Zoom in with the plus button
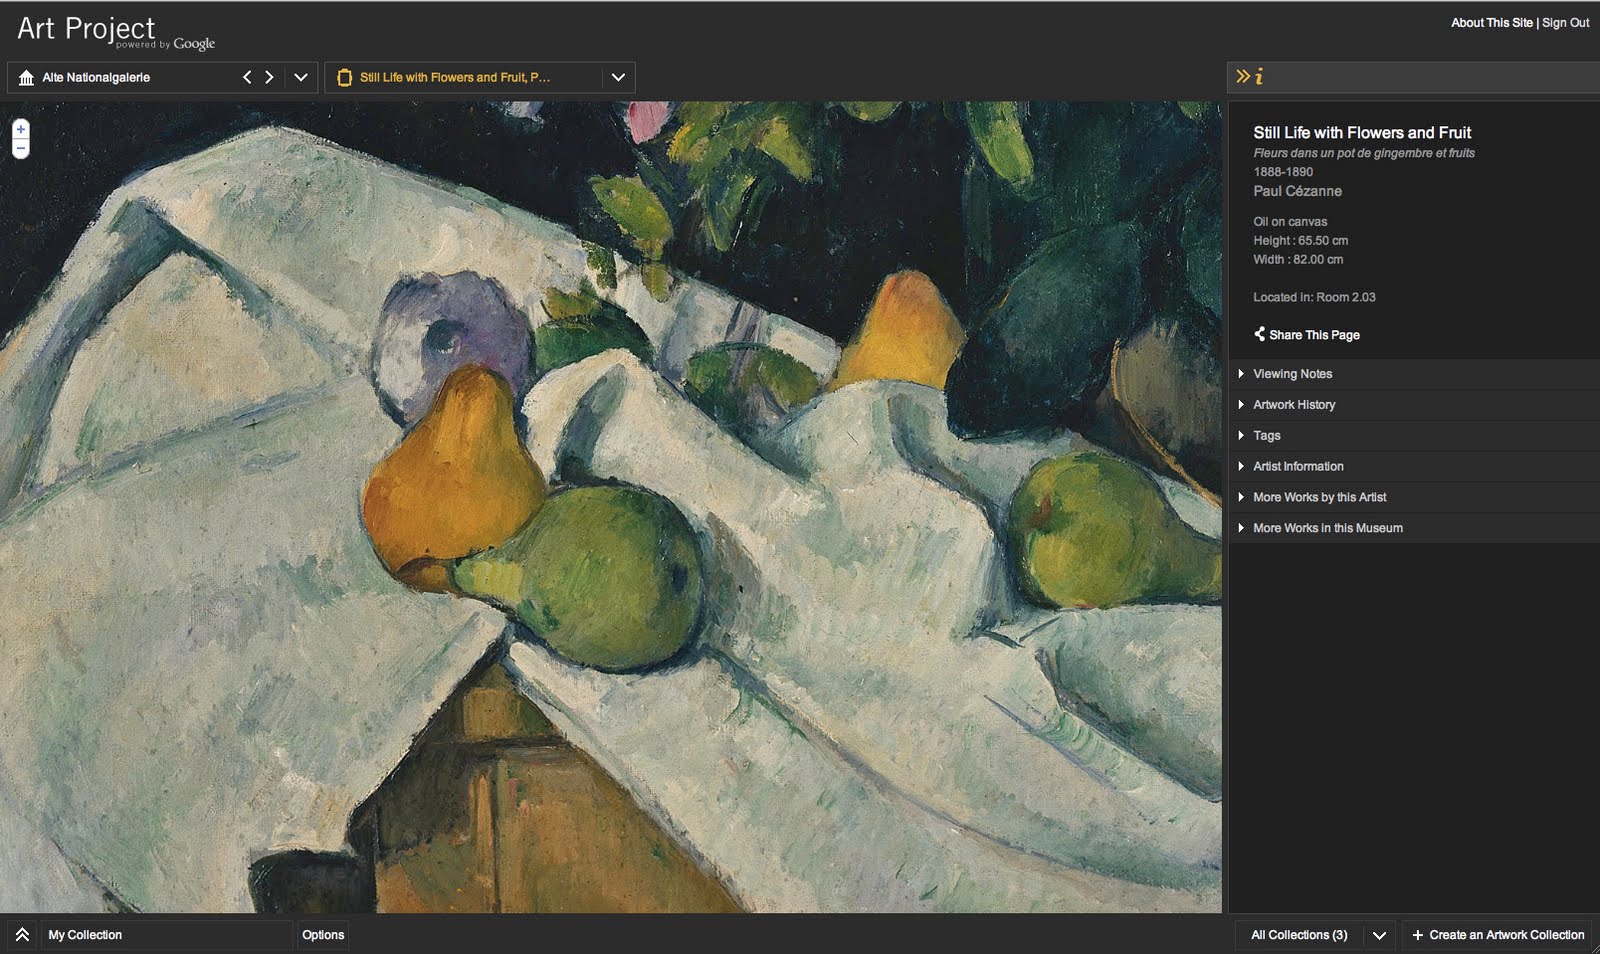 point(20,129)
